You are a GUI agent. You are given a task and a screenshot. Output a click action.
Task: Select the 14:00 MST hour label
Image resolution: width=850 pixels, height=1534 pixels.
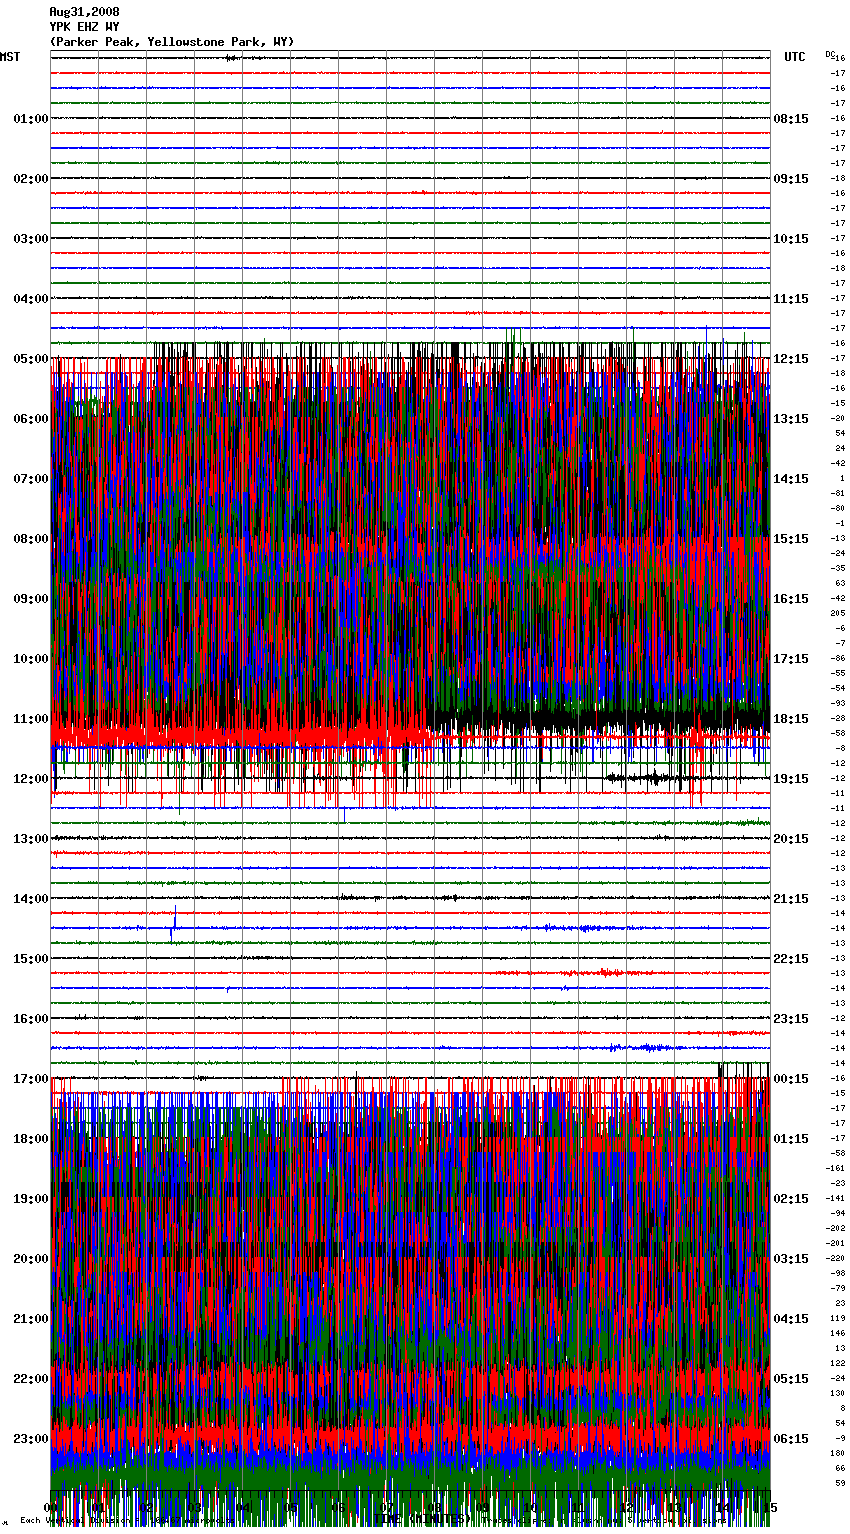30,899
